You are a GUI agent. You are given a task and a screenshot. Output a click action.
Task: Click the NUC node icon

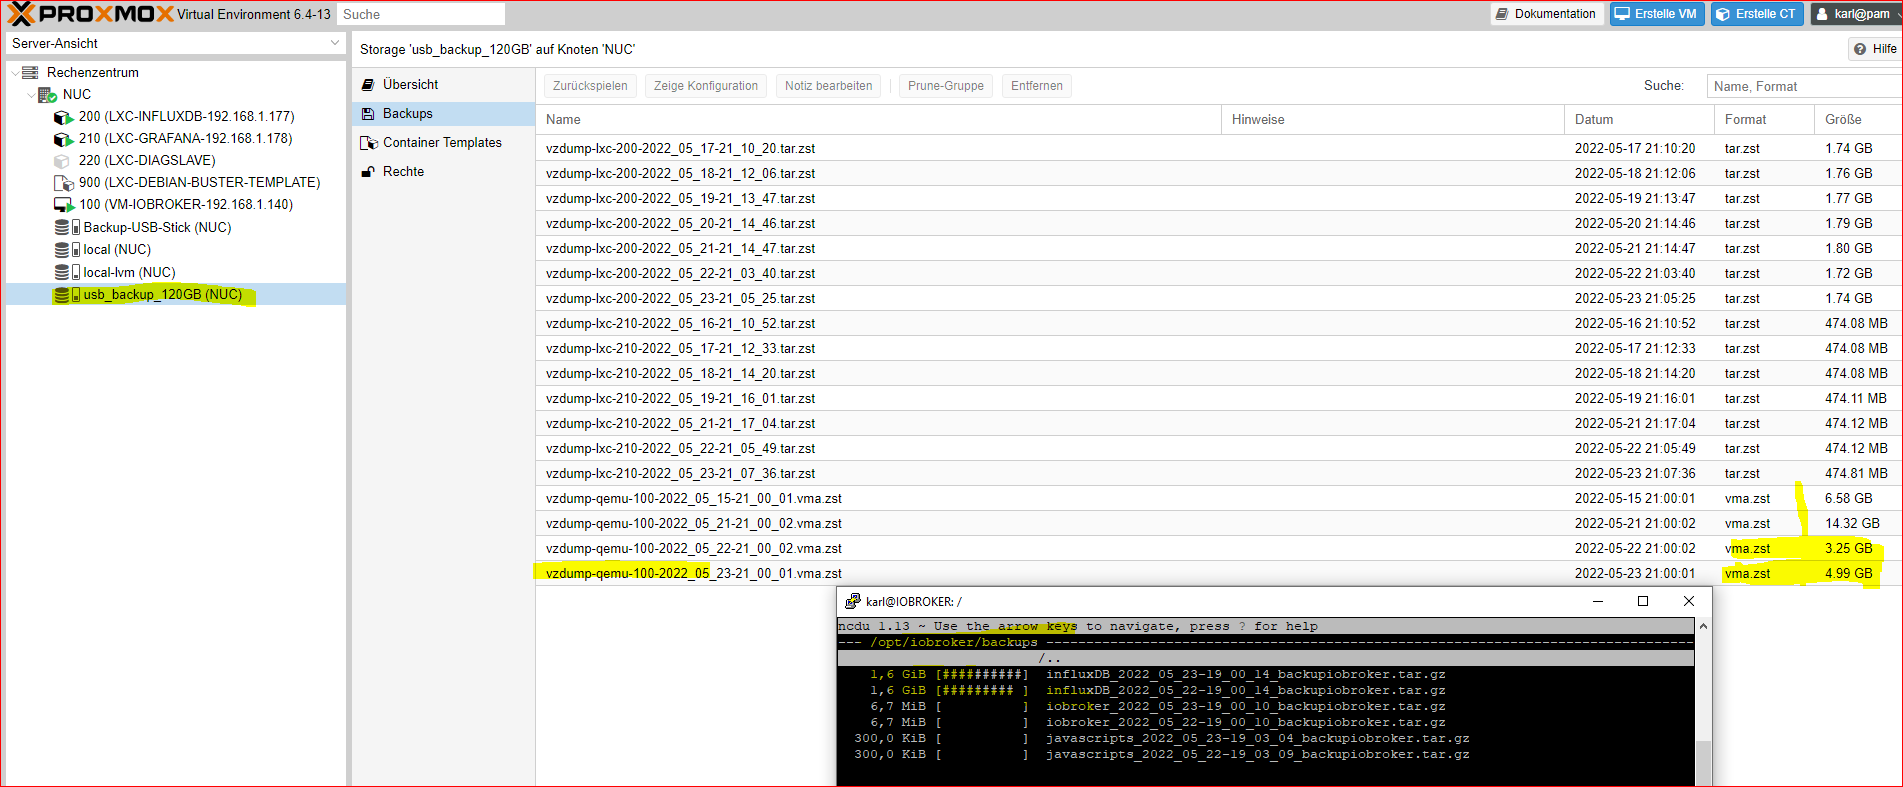(x=47, y=95)
